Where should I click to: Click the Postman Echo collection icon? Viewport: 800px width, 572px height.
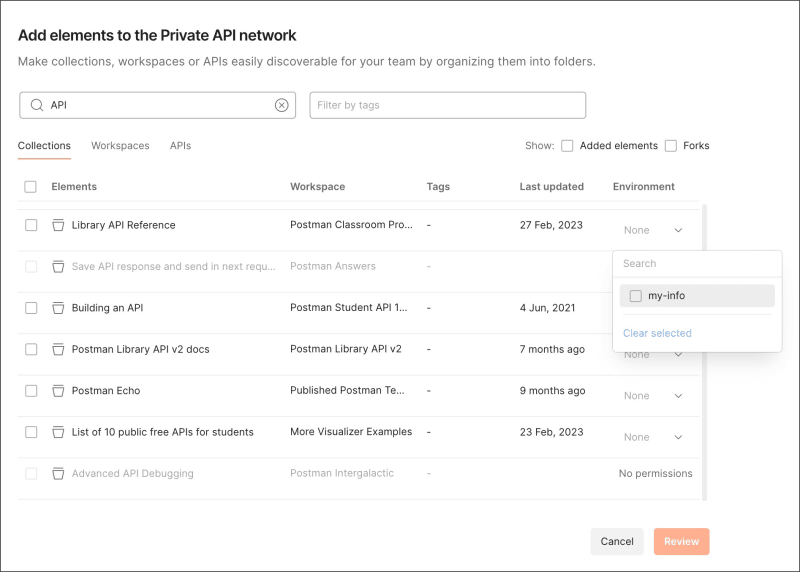58,390
